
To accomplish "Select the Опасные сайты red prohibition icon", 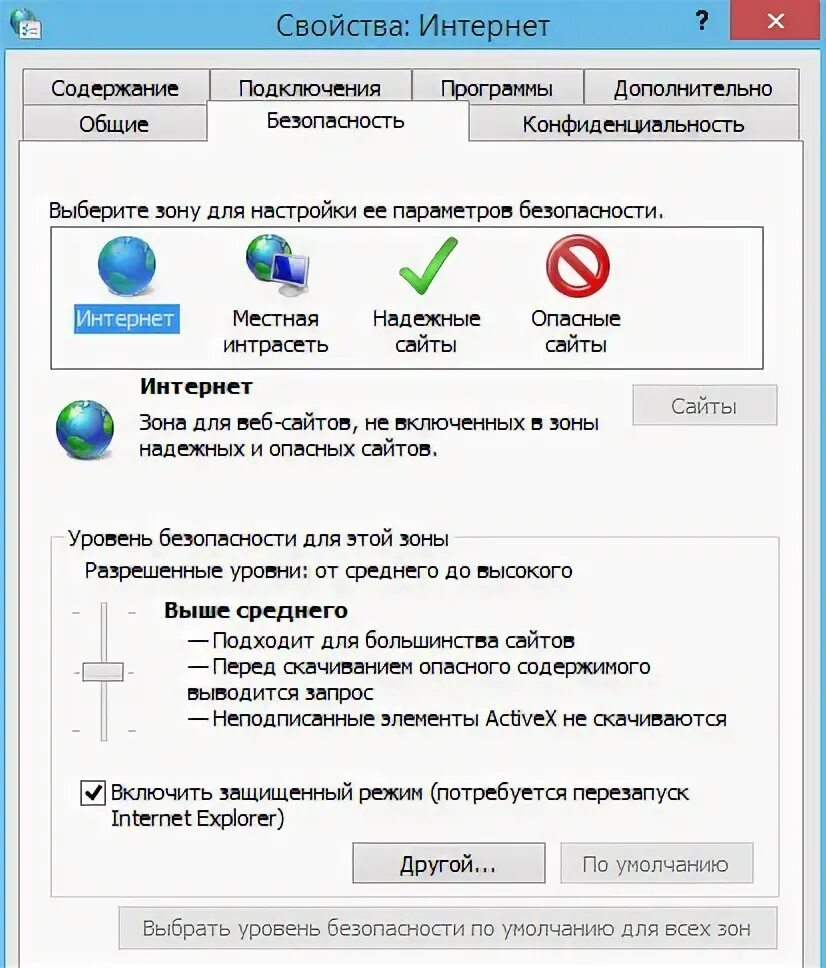I will [x=577, y=266].
